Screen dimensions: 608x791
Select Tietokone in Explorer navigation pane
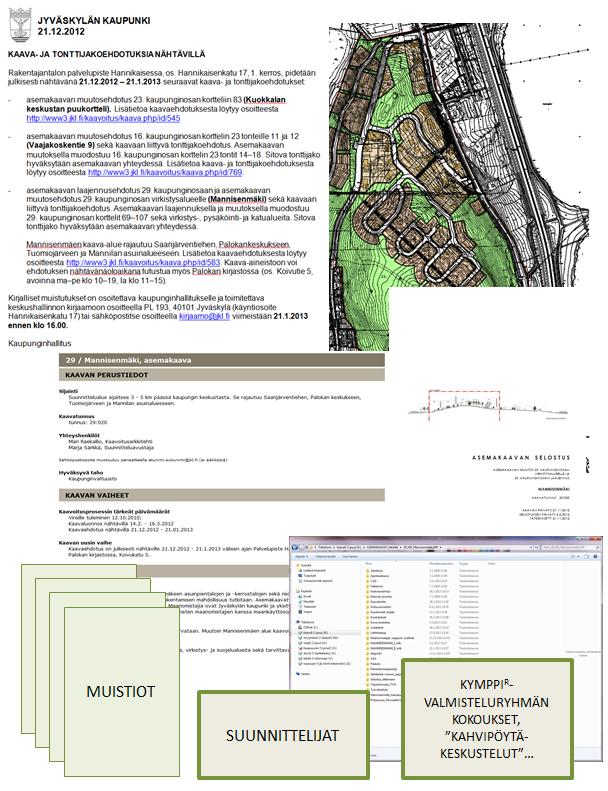point(307,622)
